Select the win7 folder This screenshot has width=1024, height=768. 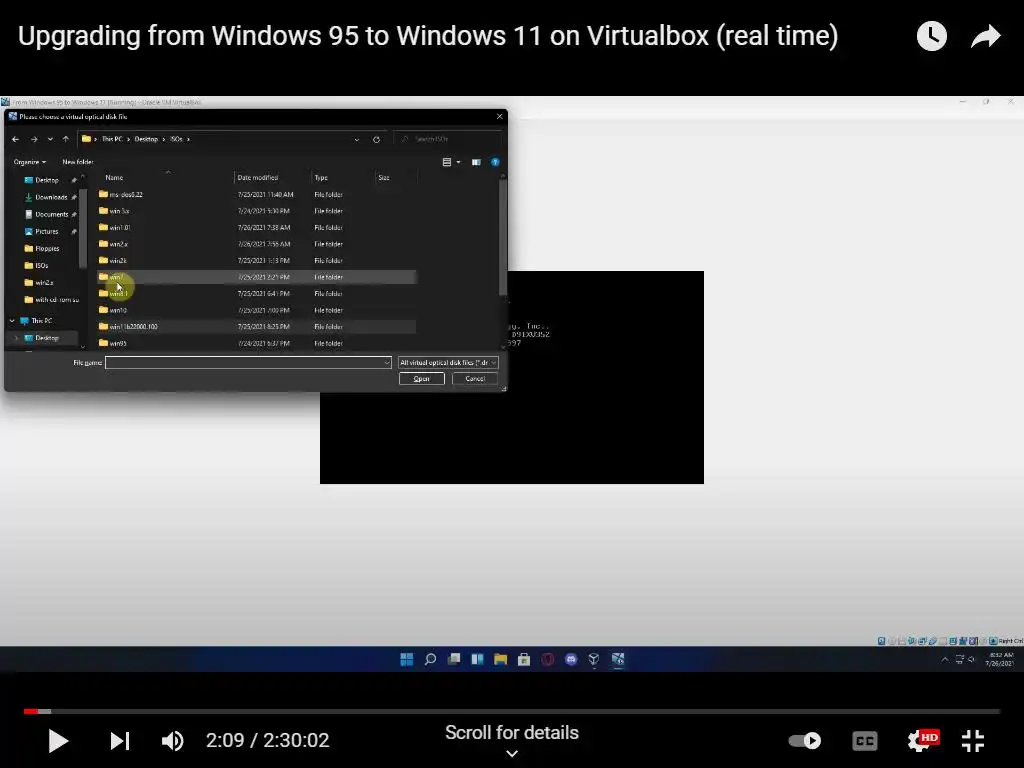116,277
